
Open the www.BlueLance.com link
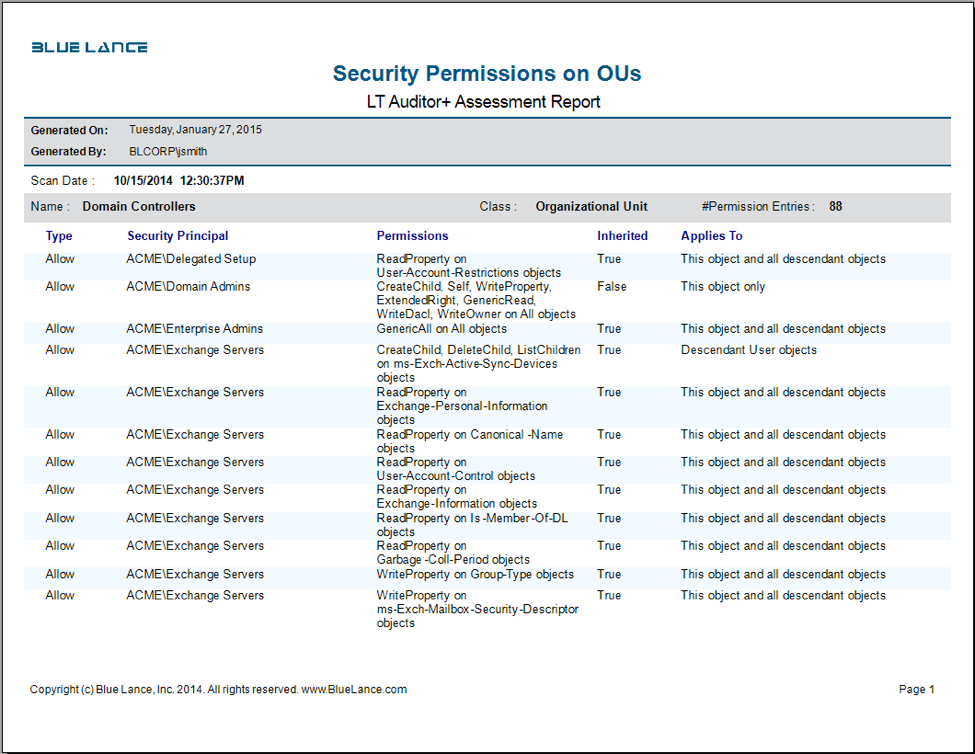(x=354, y=689)
